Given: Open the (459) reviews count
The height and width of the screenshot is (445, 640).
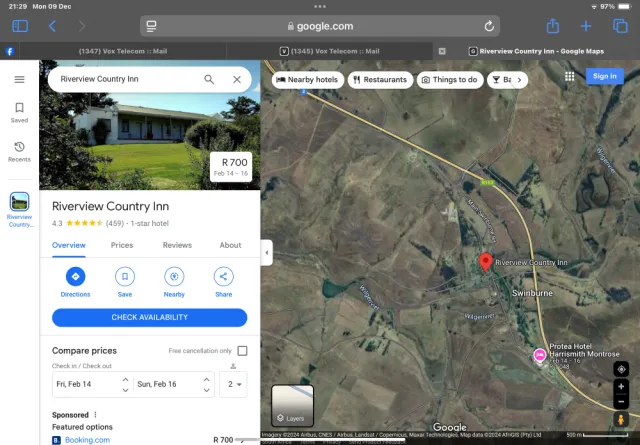Looking at the screenshot, I should tap(115, 223).
